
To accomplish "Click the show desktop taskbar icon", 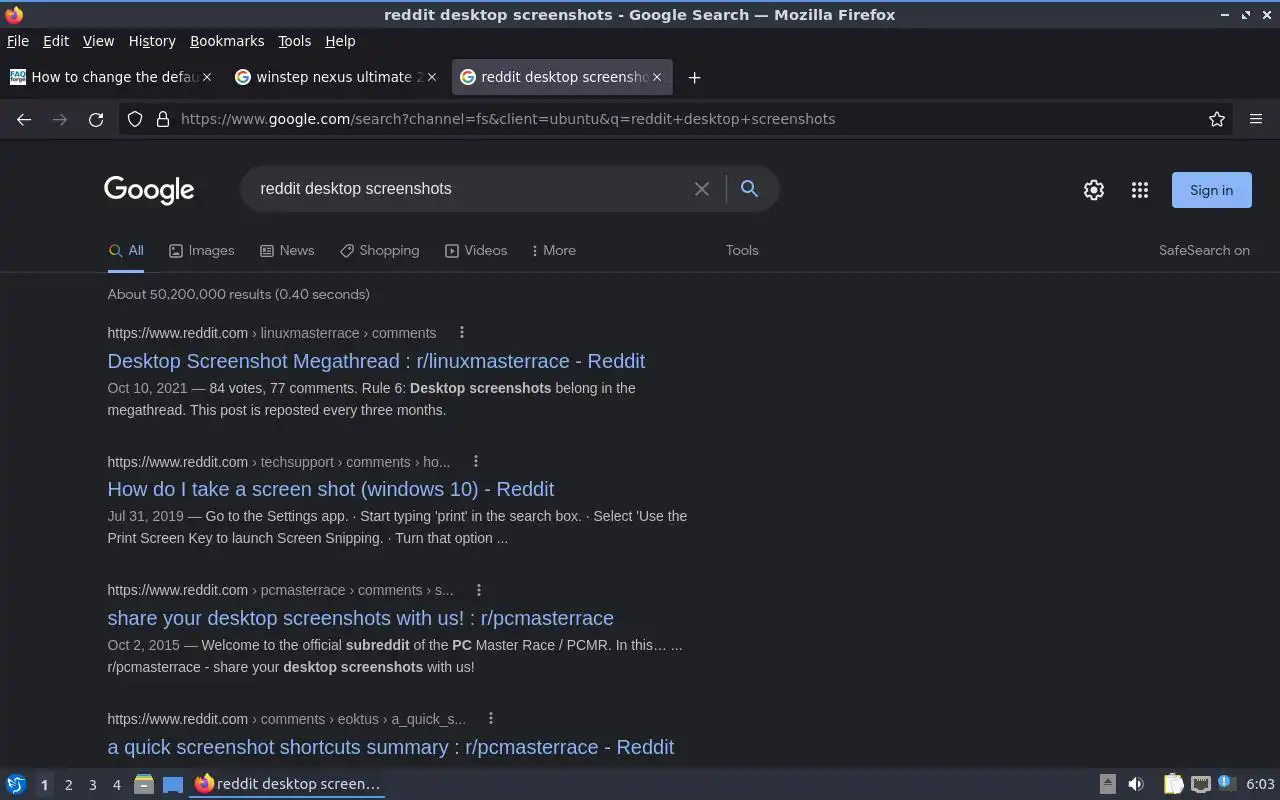I will (x=173, y=784).
